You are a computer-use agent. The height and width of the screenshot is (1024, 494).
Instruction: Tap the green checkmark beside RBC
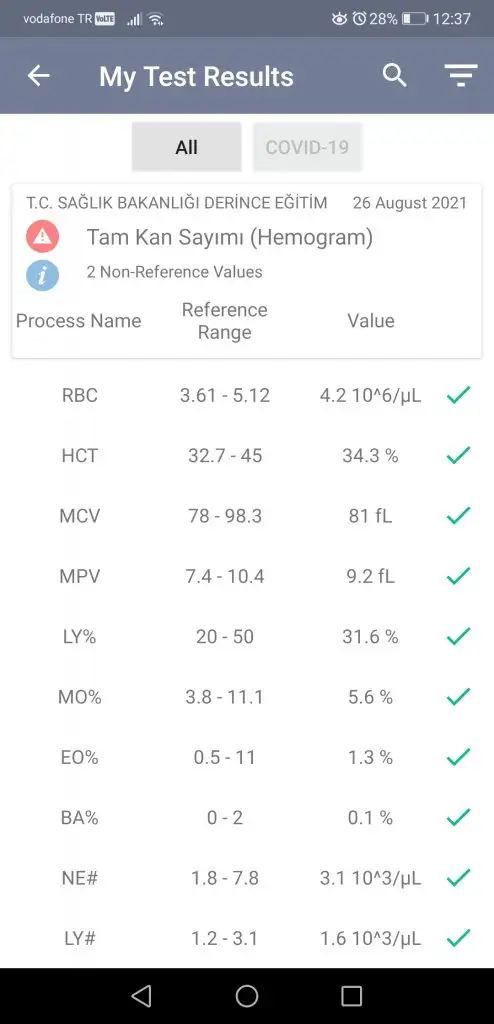458,394
